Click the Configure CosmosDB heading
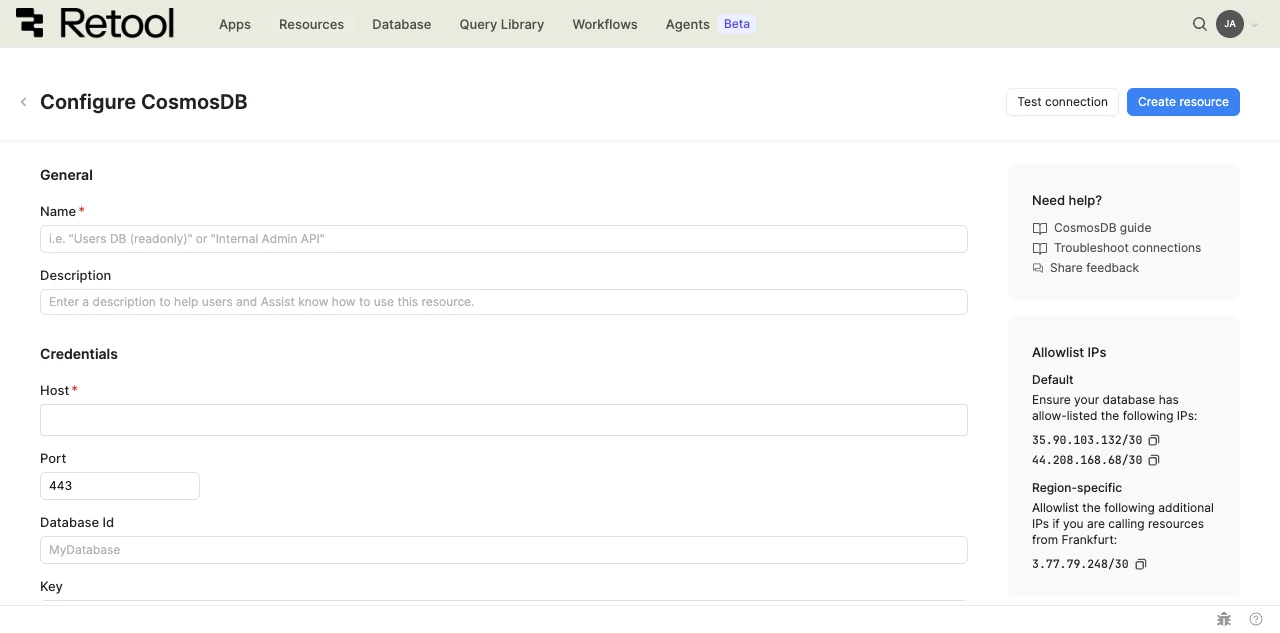The image size is (1280, 633). point(144,102)
